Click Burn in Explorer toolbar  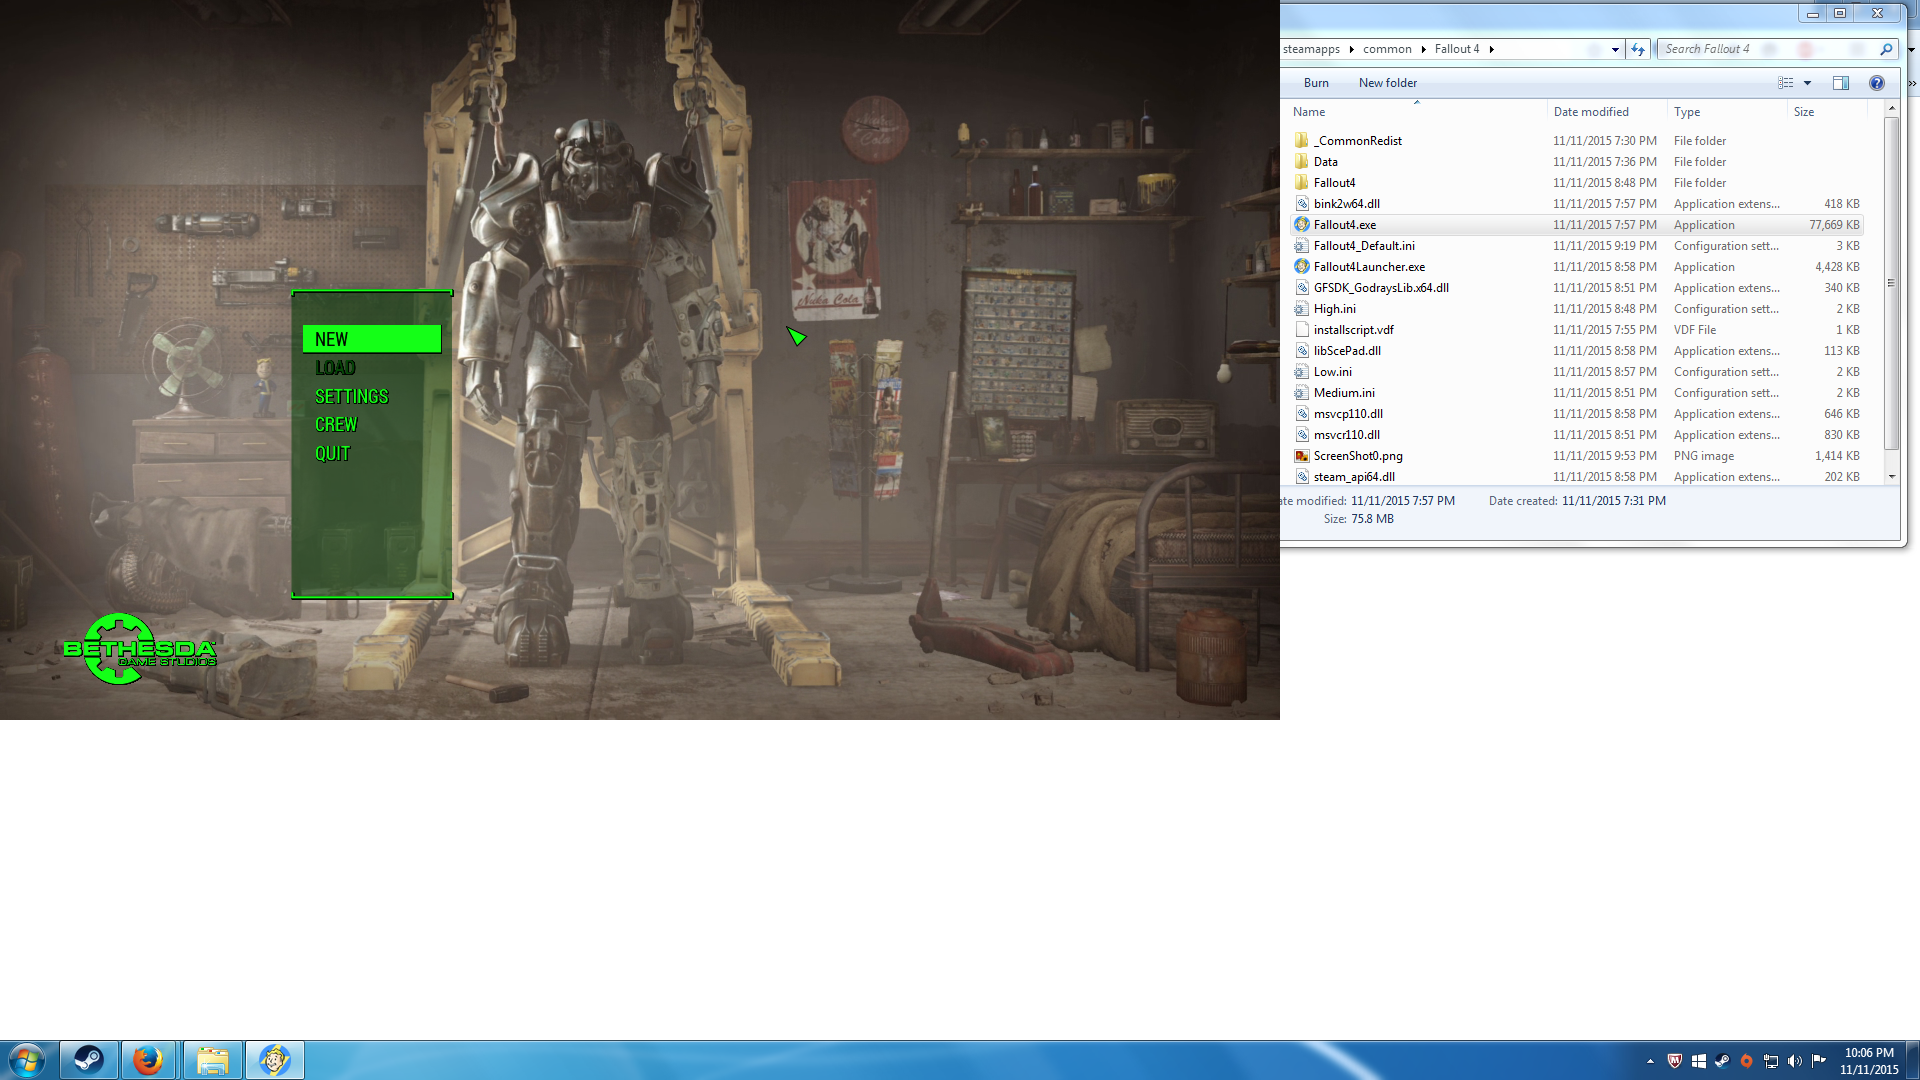(x=1316, y=83)
